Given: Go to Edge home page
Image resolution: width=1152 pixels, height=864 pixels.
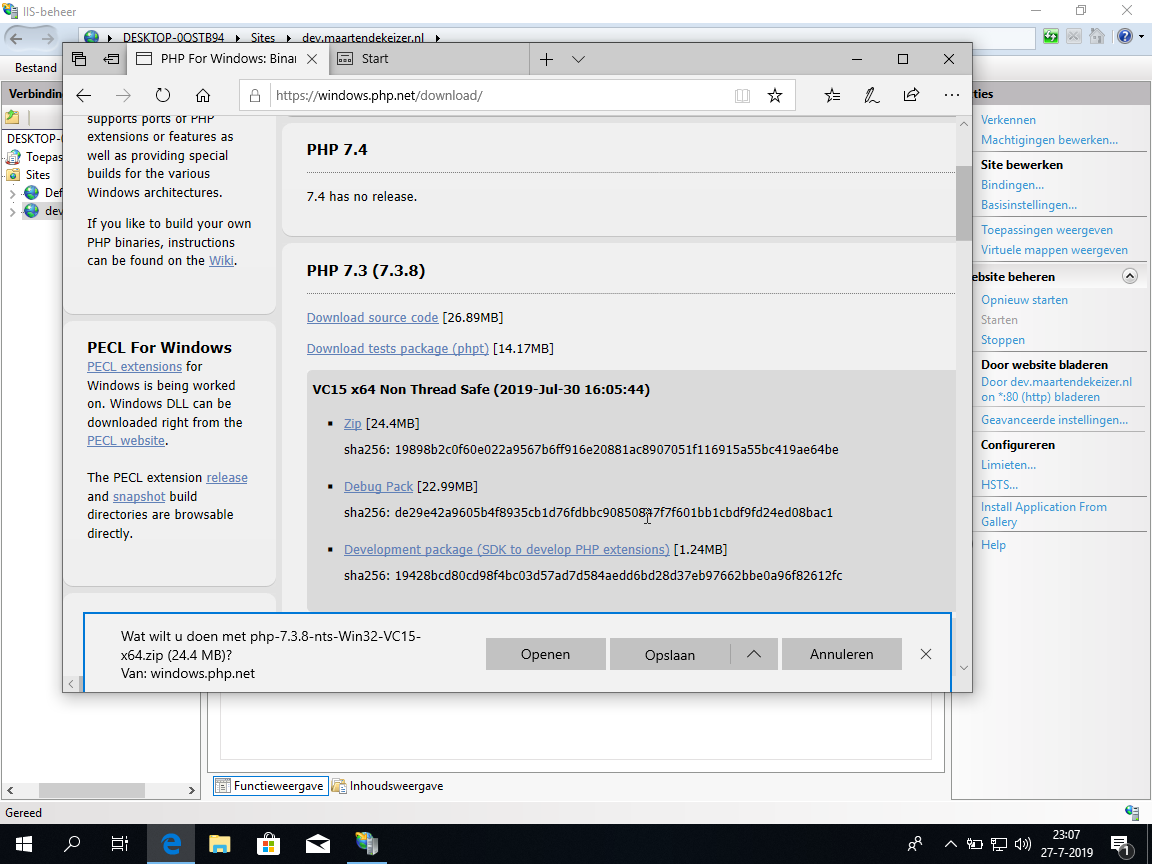Looking at the screenshot, I should click(203, 96).
